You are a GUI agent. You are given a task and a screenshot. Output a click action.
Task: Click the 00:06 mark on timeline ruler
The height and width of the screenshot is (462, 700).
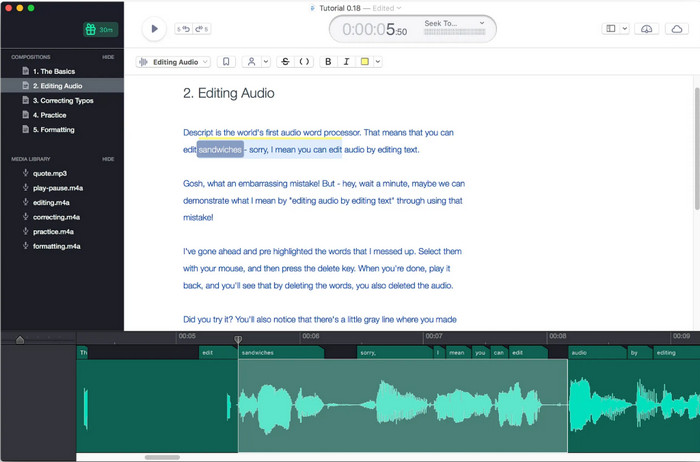[310, 336]
